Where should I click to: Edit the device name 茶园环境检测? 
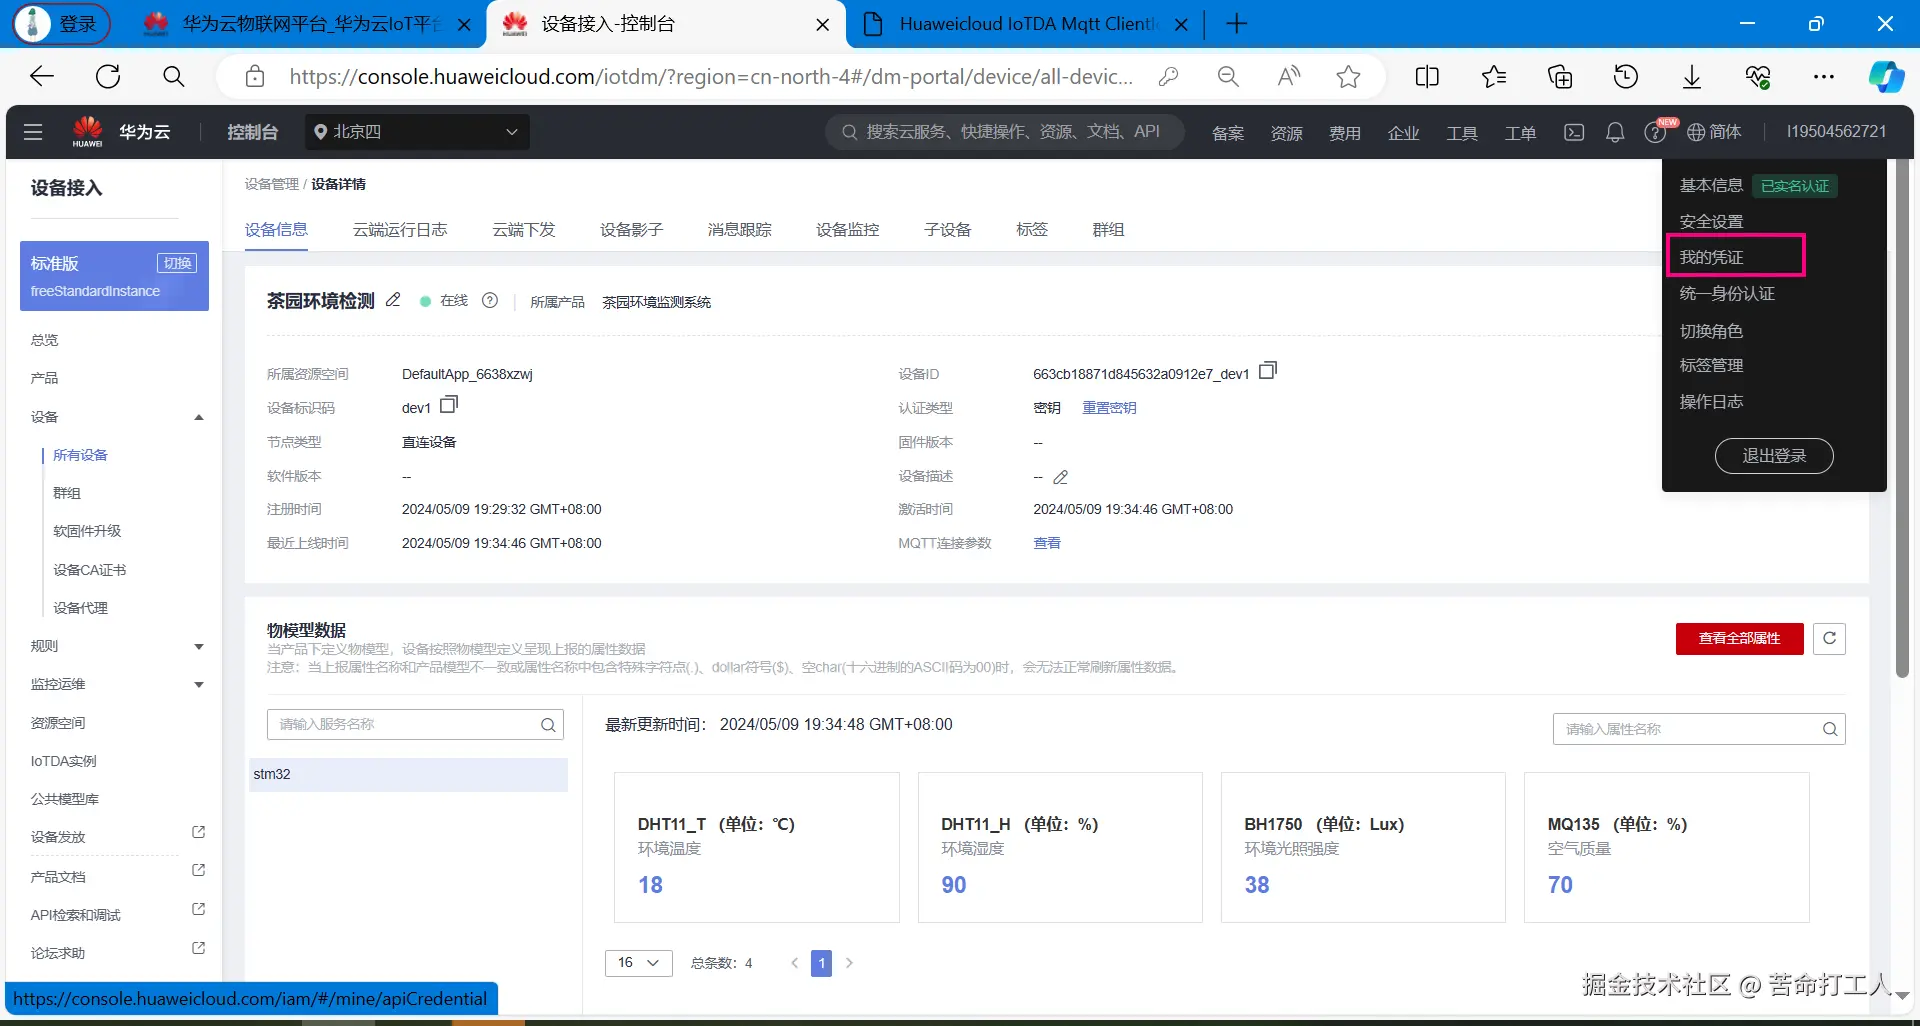(393, 299)
